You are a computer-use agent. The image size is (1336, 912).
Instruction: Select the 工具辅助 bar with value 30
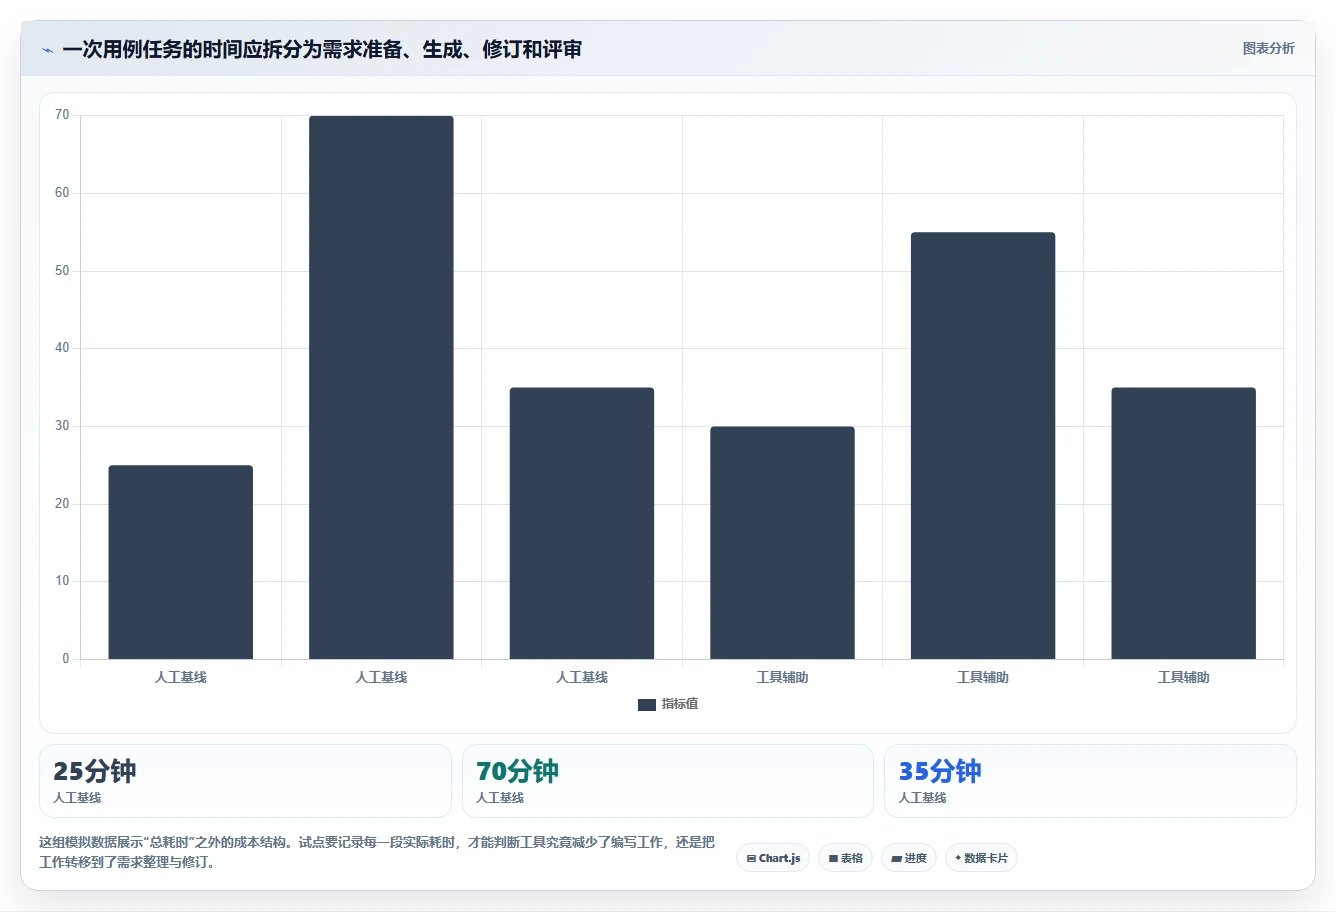[782, 543]
